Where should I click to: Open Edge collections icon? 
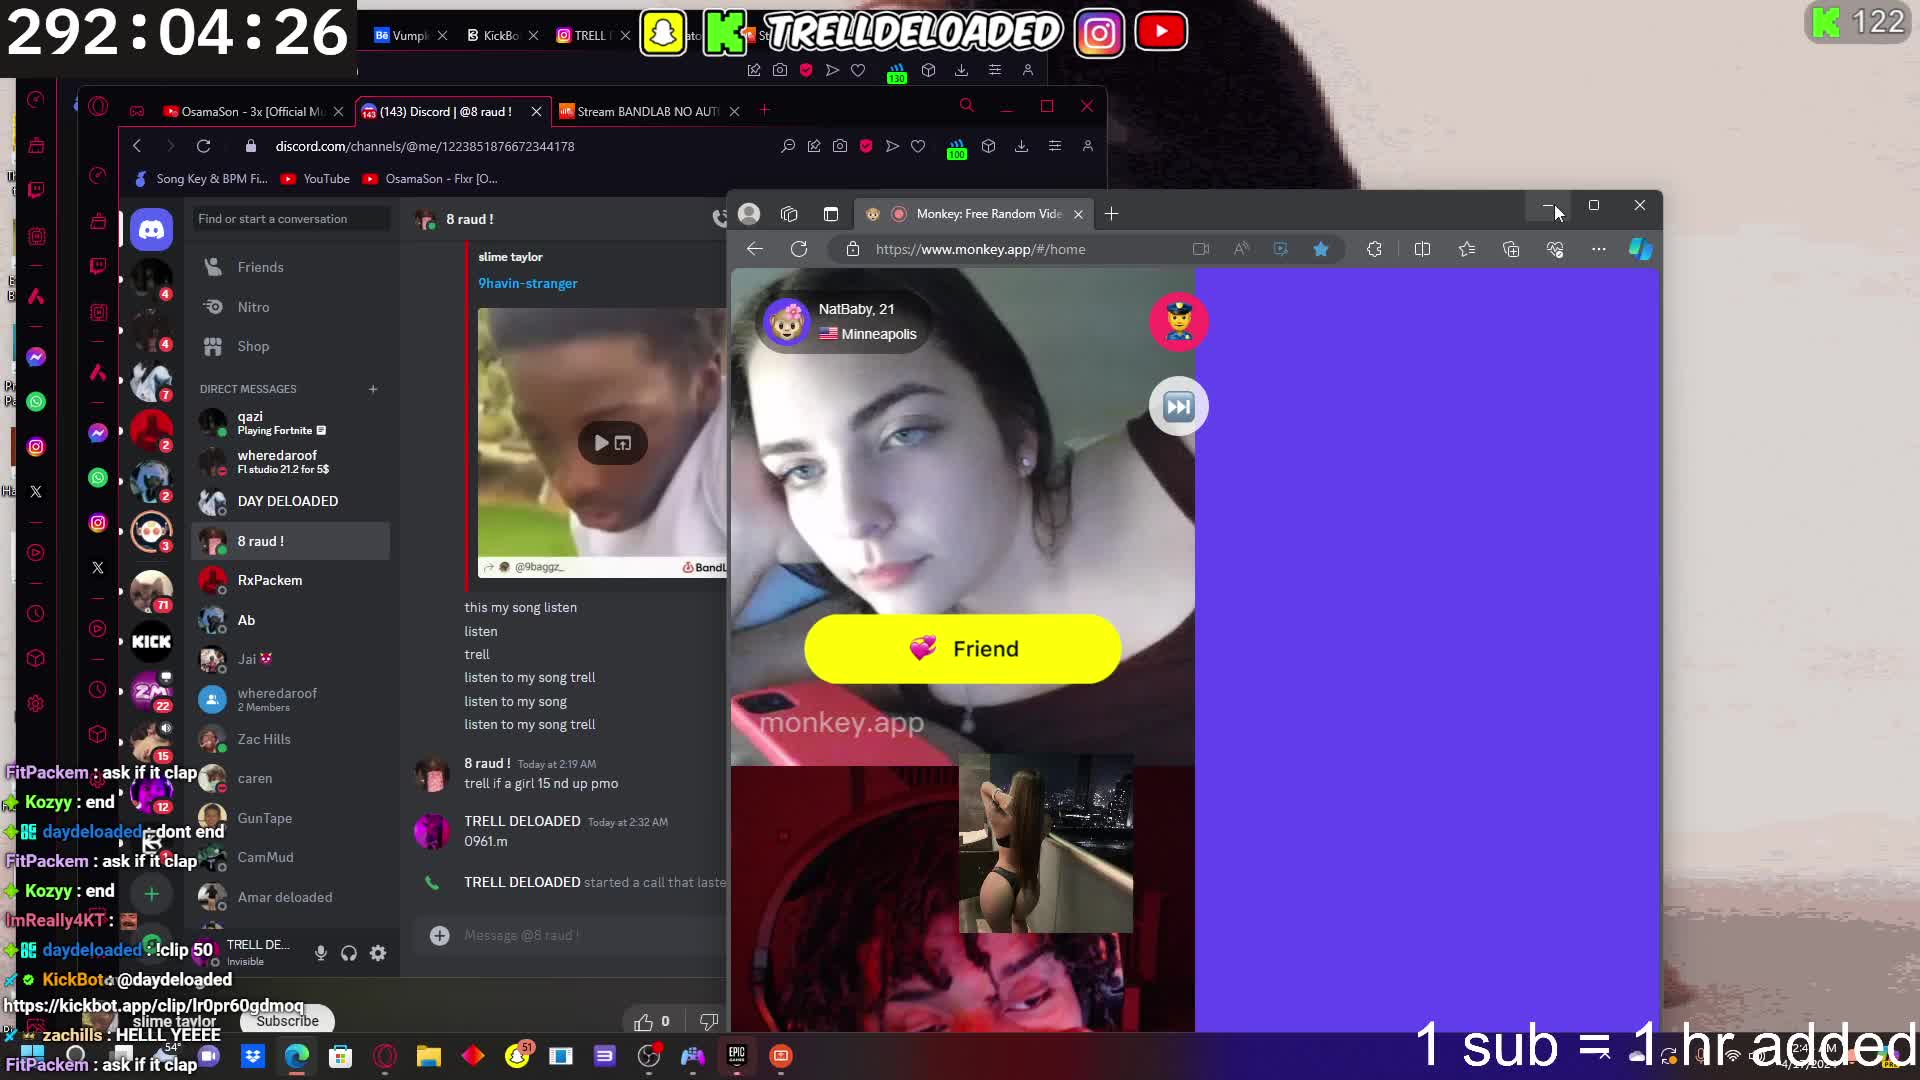pyautogui.click(x=1511, y=249)
